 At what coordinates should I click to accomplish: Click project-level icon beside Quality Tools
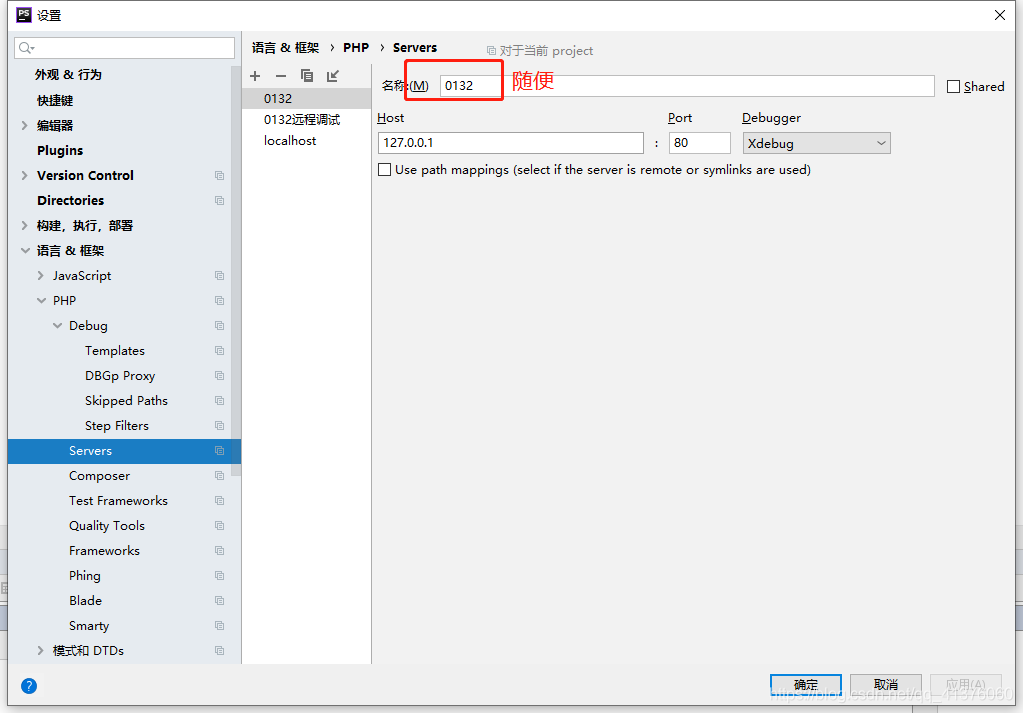pyautogui.click(x=219, y=526)
